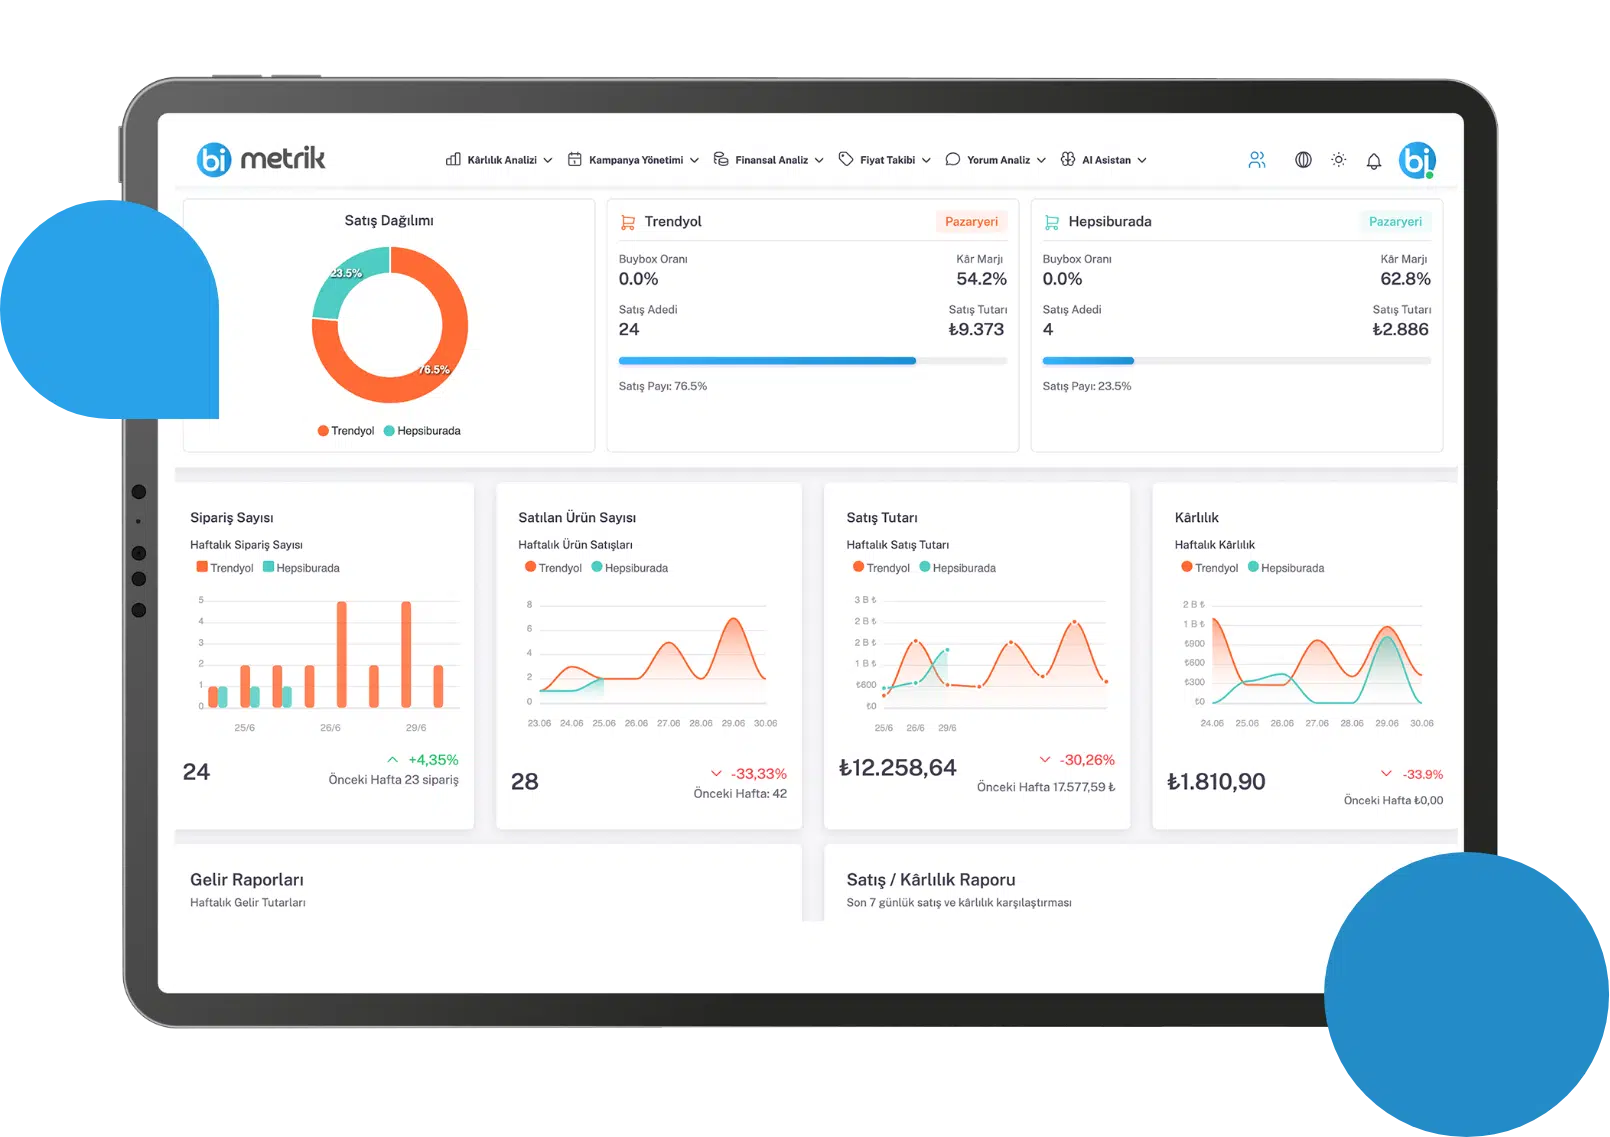Click the bi profile avatar
The height and width of the screenshot is (1137, 1610).
tap(1417, 160)
